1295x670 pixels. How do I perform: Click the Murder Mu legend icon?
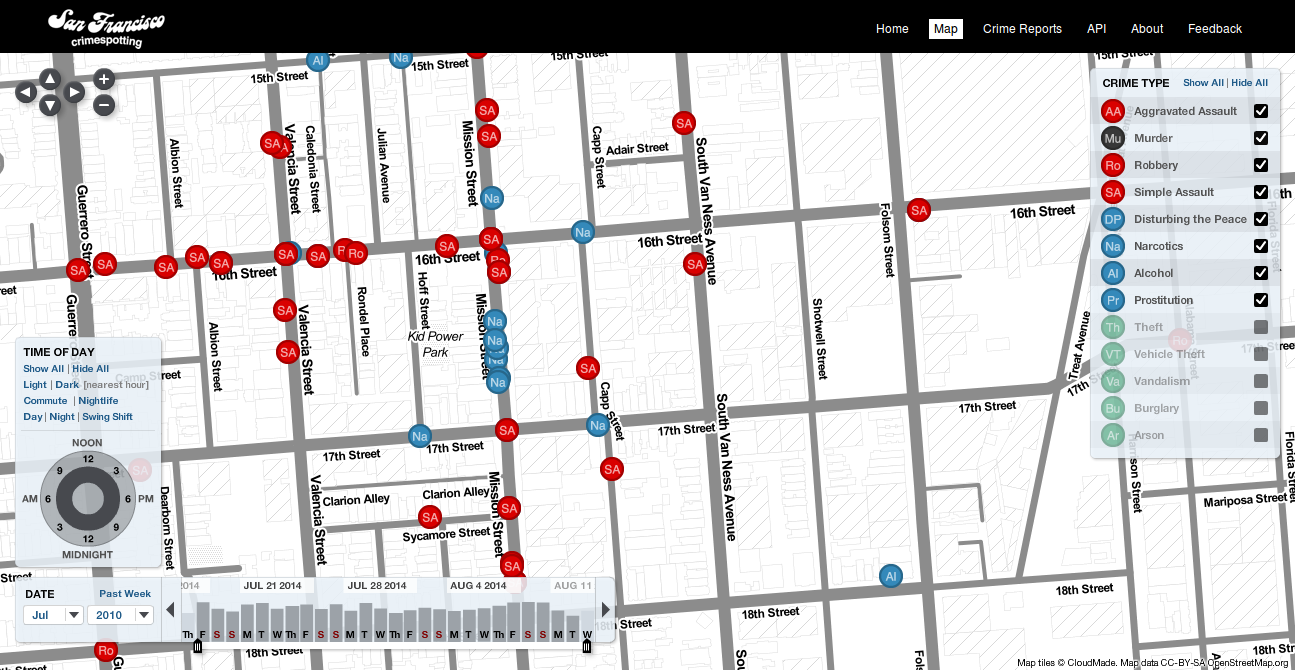[x=1113, y=138]
